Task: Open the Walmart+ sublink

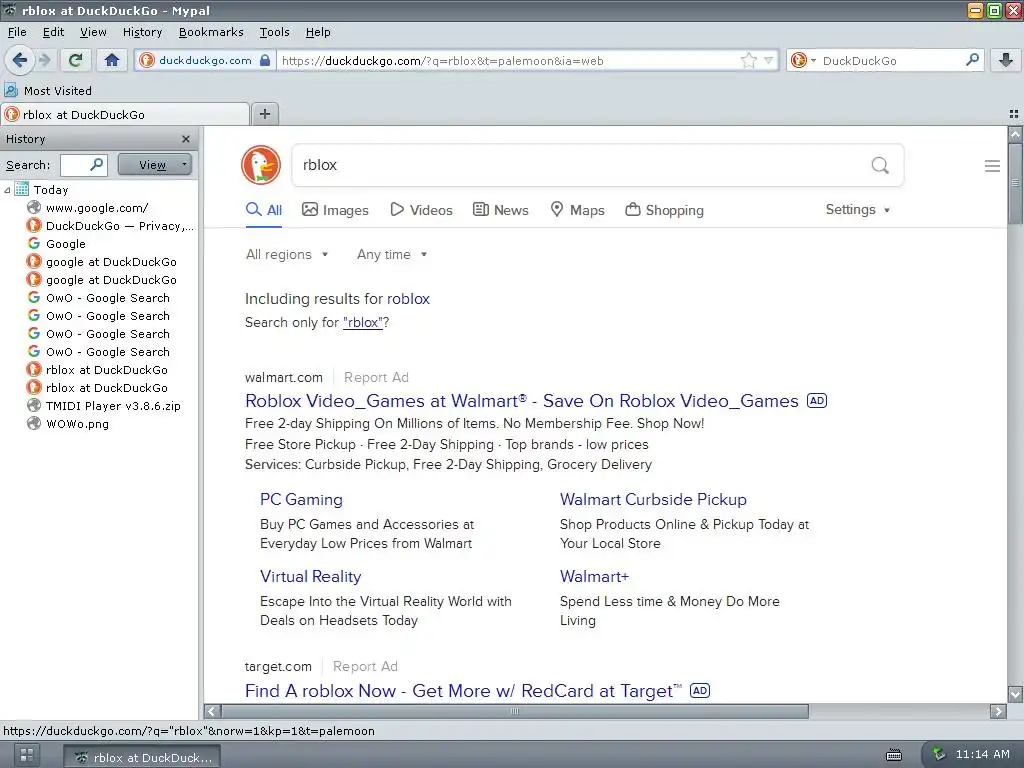Action: pos(594,577)
